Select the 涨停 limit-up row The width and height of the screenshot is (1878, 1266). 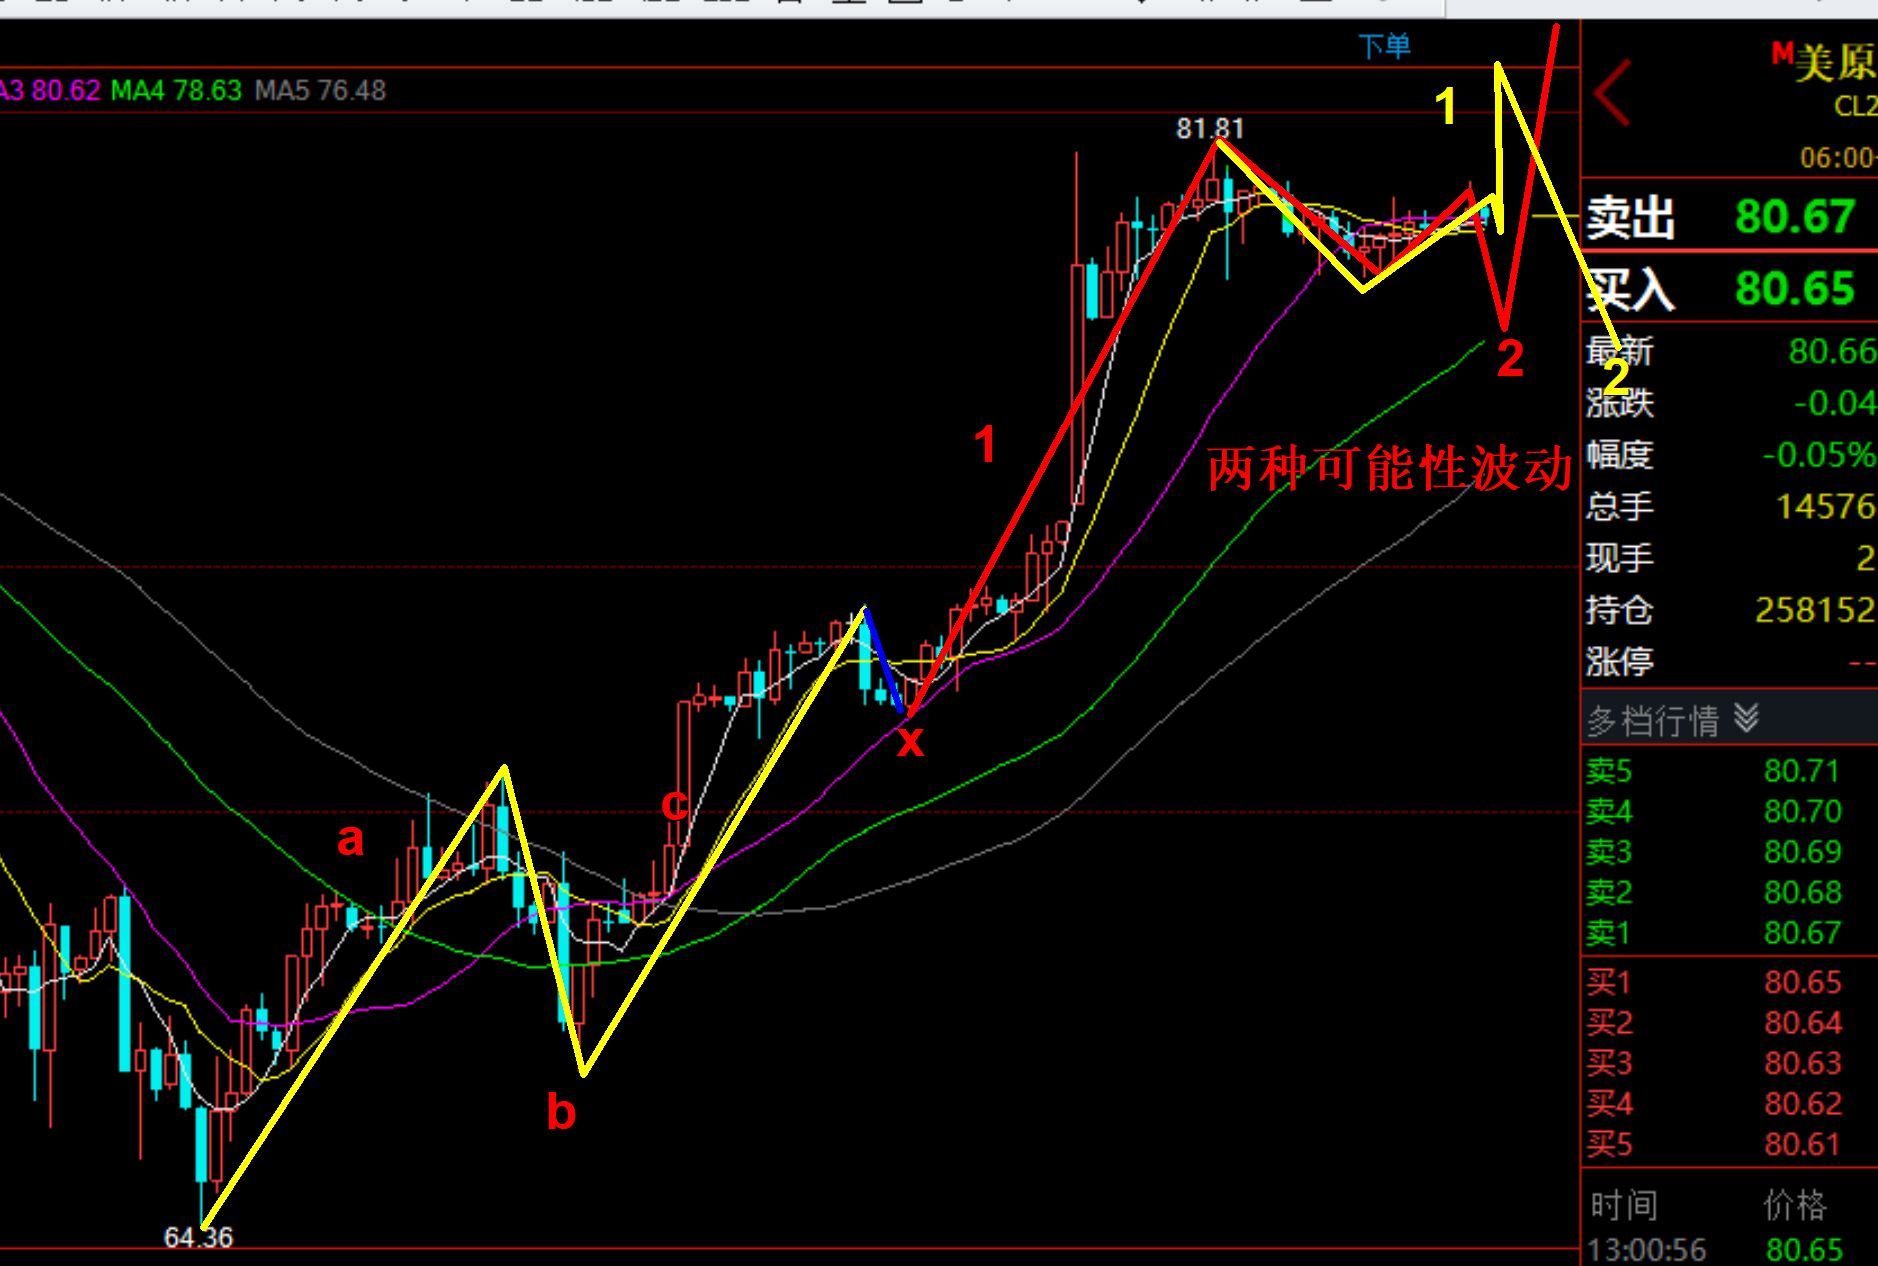(x=1729, y=662)
